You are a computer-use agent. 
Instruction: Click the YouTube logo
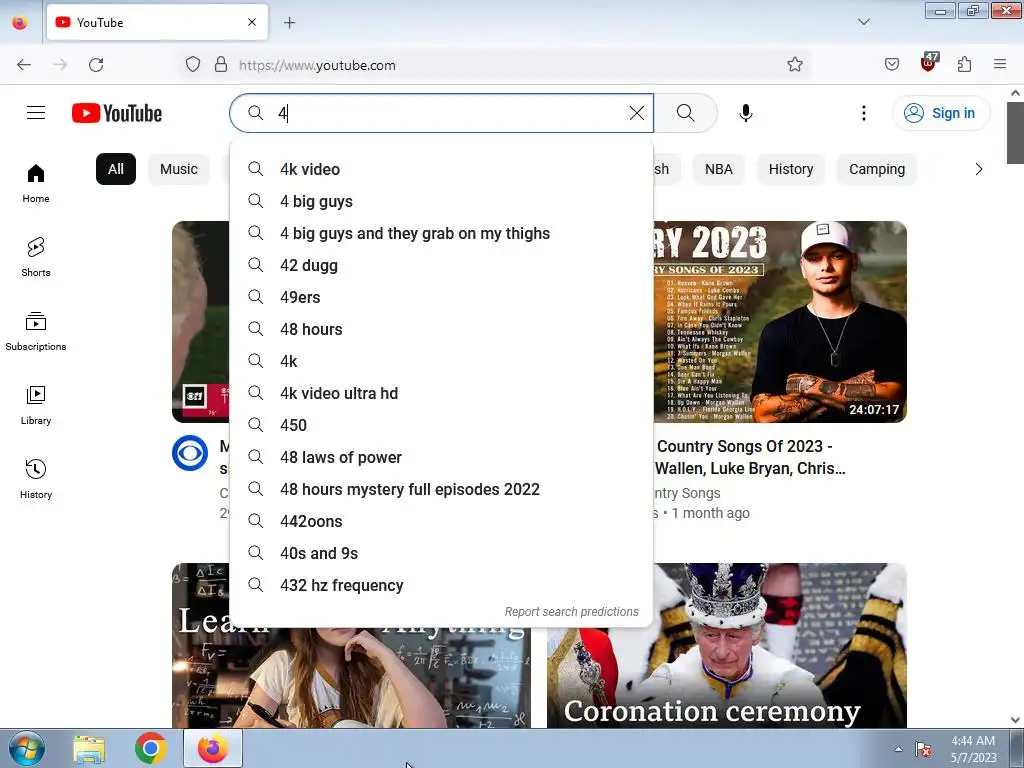tap(117, 113)
